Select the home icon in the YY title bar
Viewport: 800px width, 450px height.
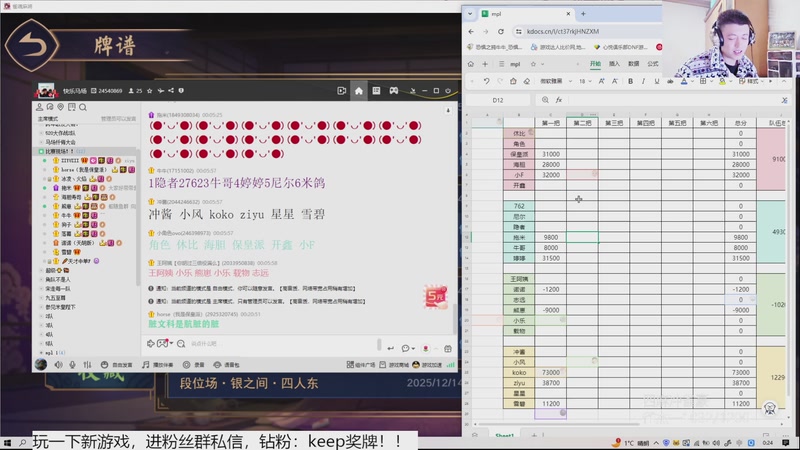click(359, 91)
